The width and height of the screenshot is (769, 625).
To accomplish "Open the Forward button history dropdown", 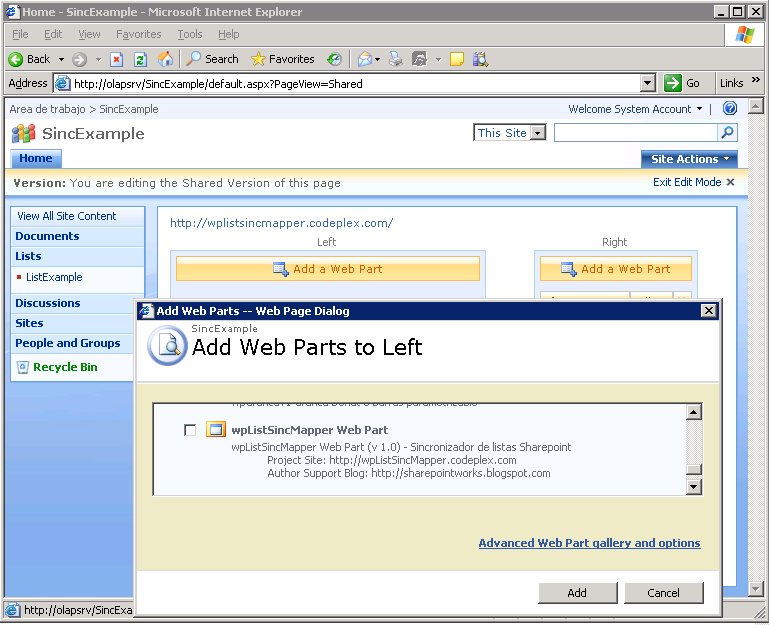I will click(98, 59).
